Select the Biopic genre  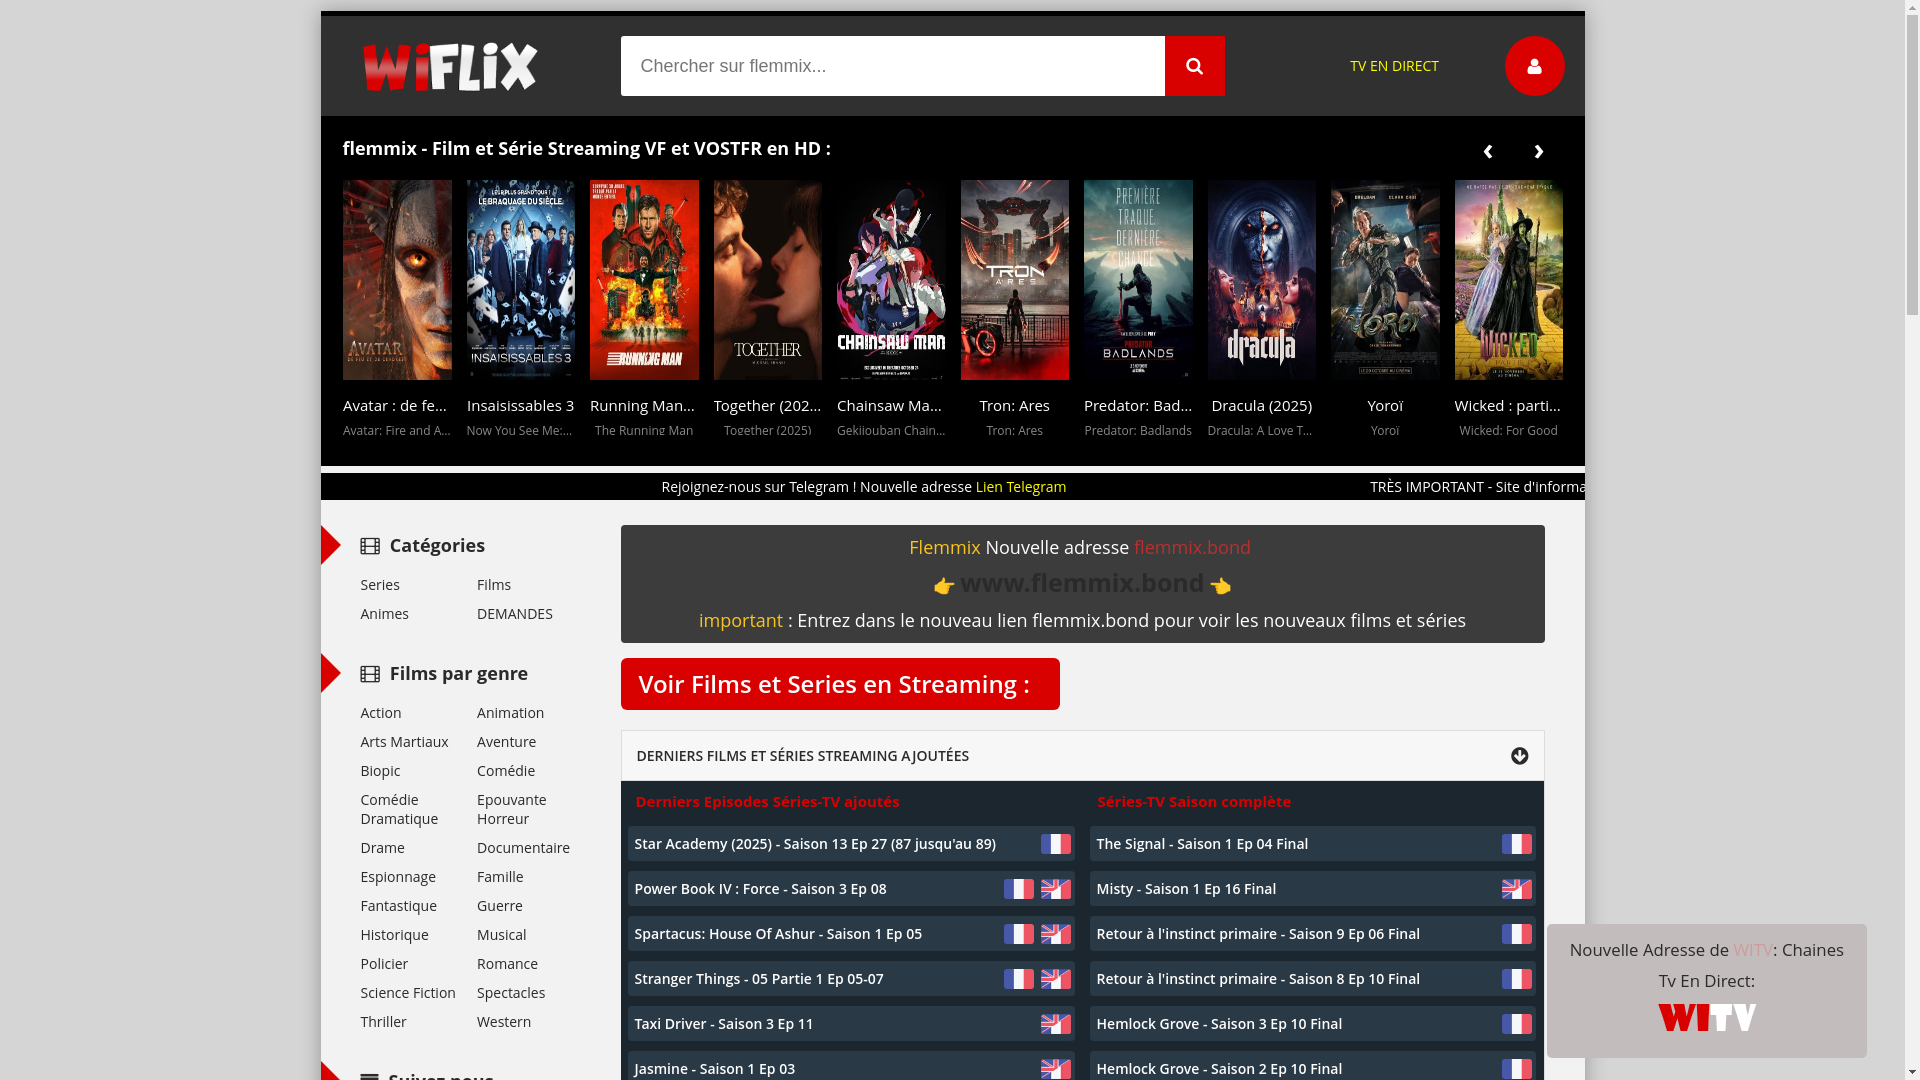tap(380, 771)
